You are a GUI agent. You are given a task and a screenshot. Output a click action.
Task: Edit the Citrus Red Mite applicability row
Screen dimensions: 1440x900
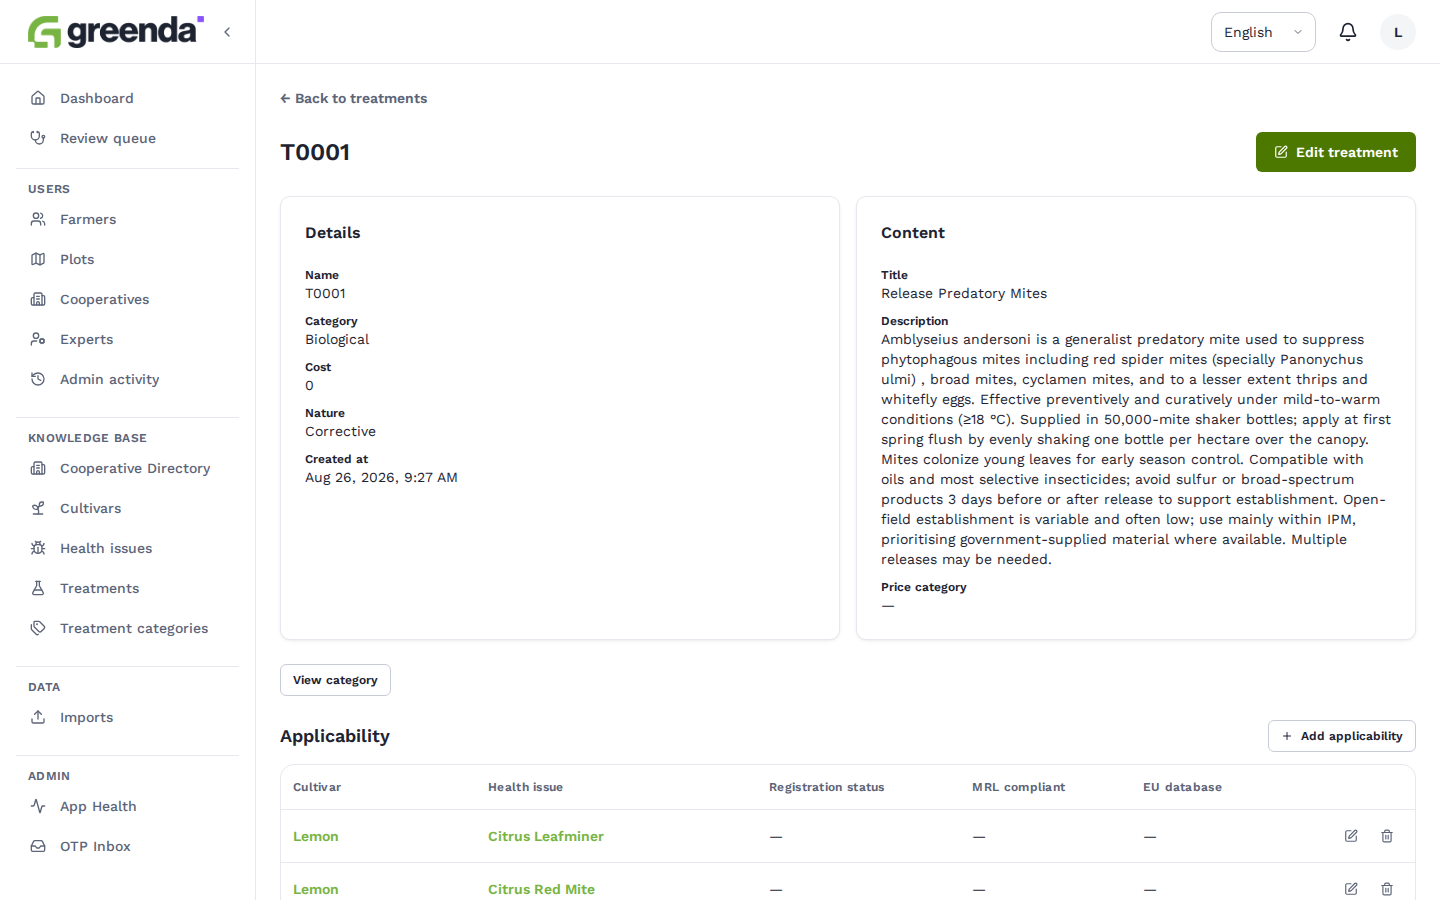[x=1351, y=889]
